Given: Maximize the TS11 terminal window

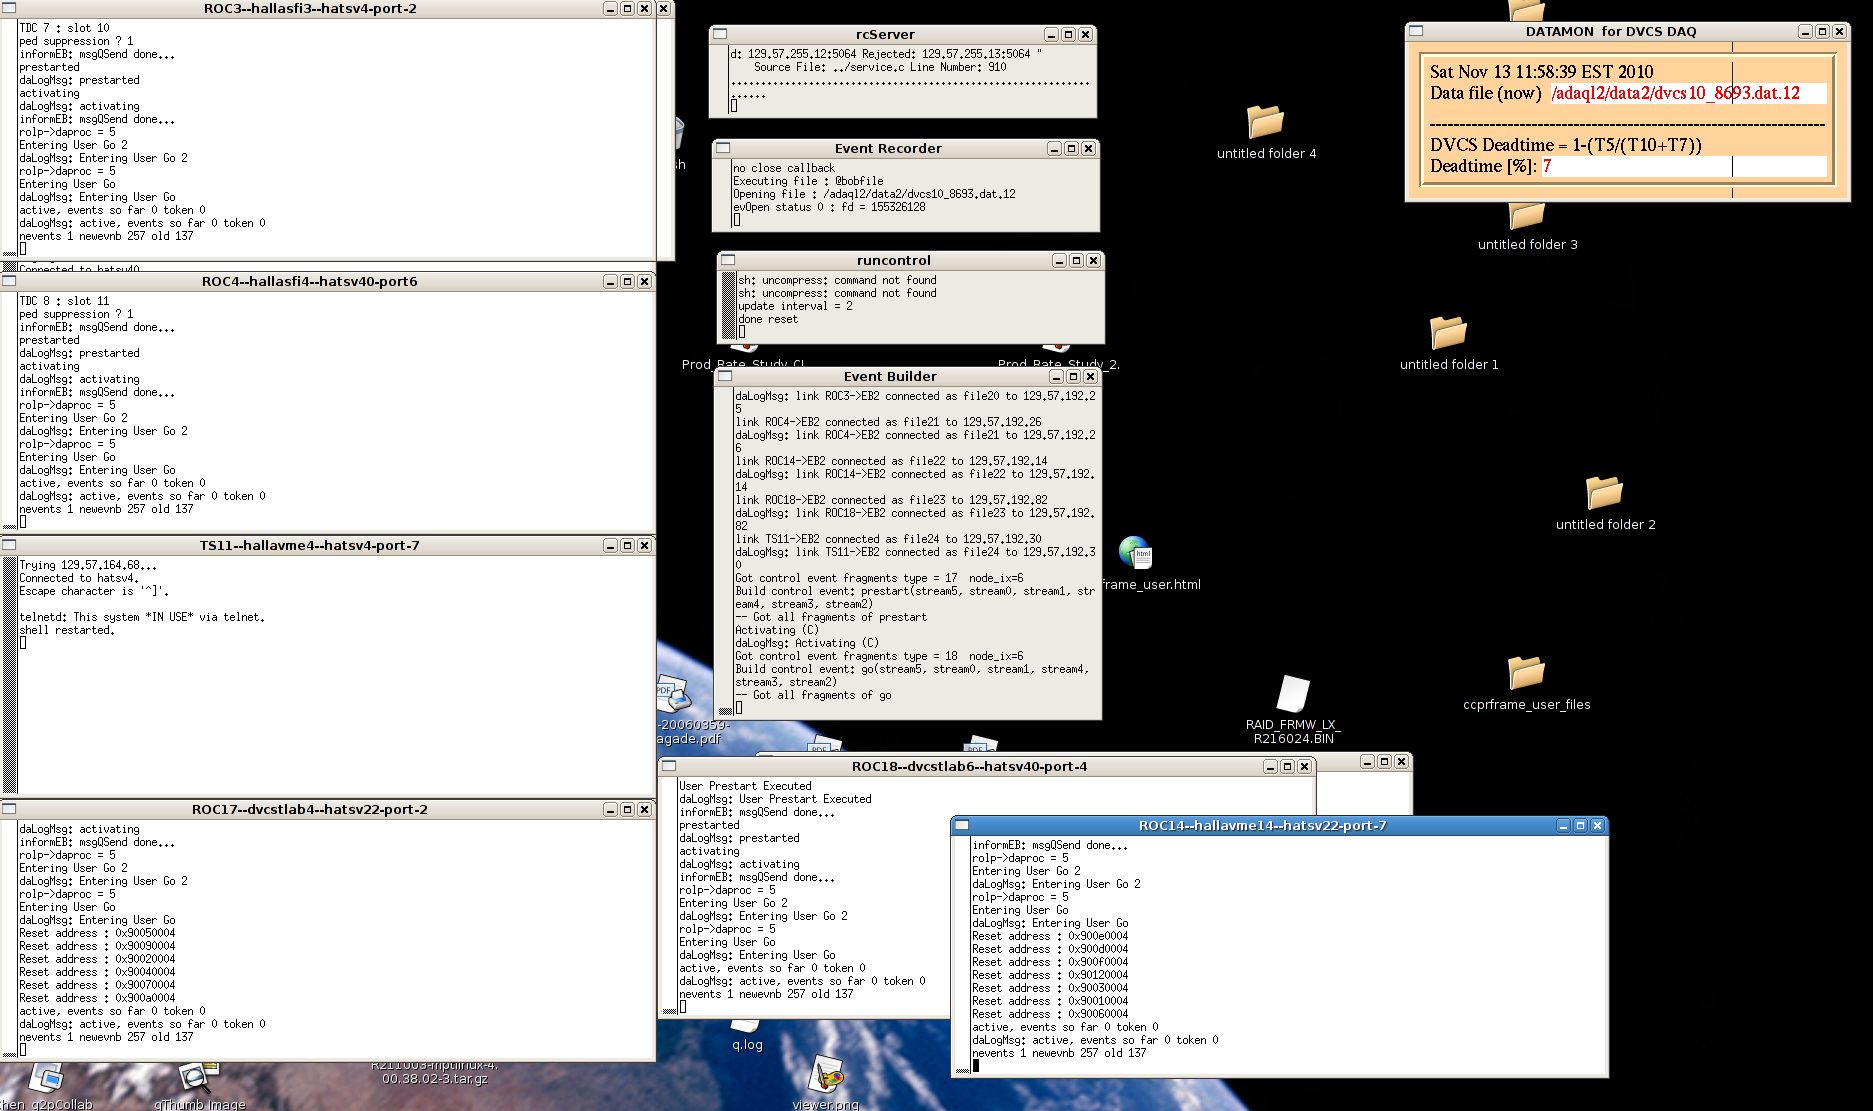Looking at the screenshot, I should pyautogui.click(x=627, y=545).
